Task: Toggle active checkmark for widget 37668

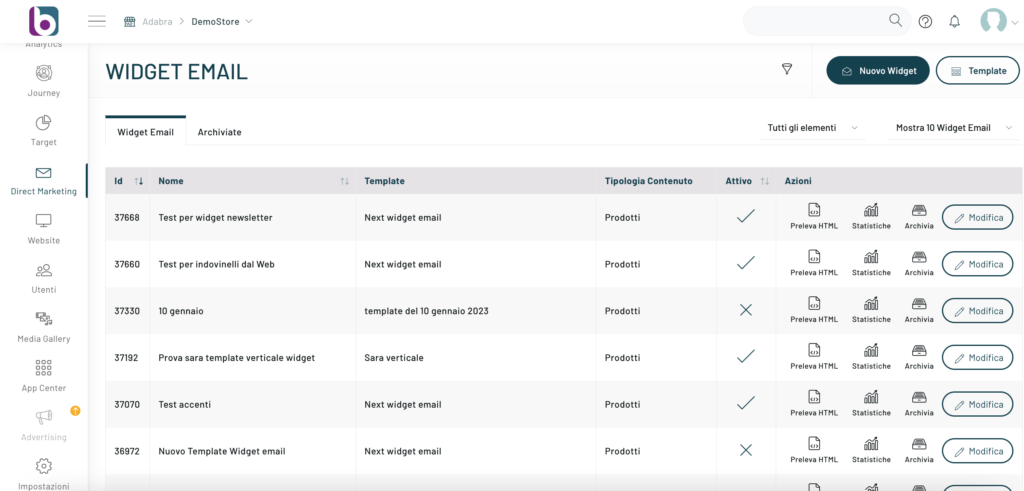Action: click(x=745, y=216)
